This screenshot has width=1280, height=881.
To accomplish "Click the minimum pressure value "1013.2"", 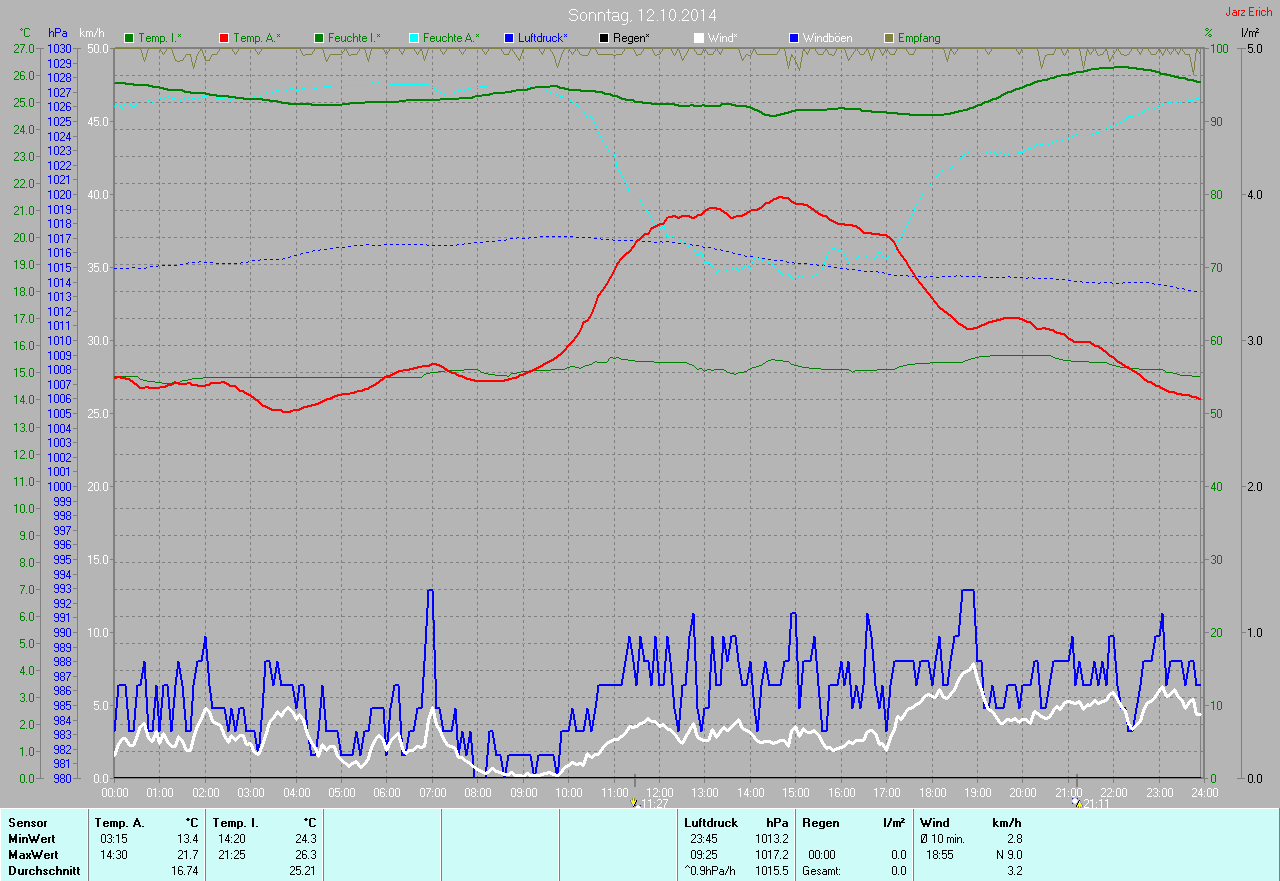I will point(771,839).
